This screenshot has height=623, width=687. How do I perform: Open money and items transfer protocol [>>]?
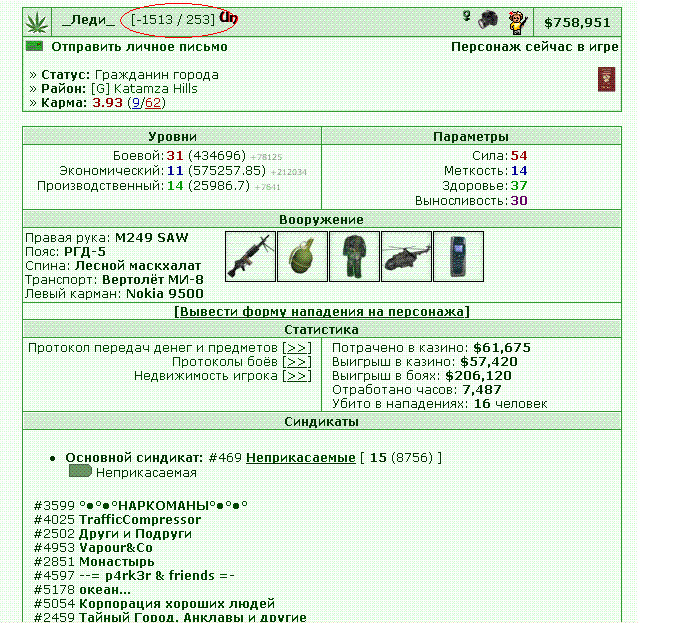click(297, 348)
